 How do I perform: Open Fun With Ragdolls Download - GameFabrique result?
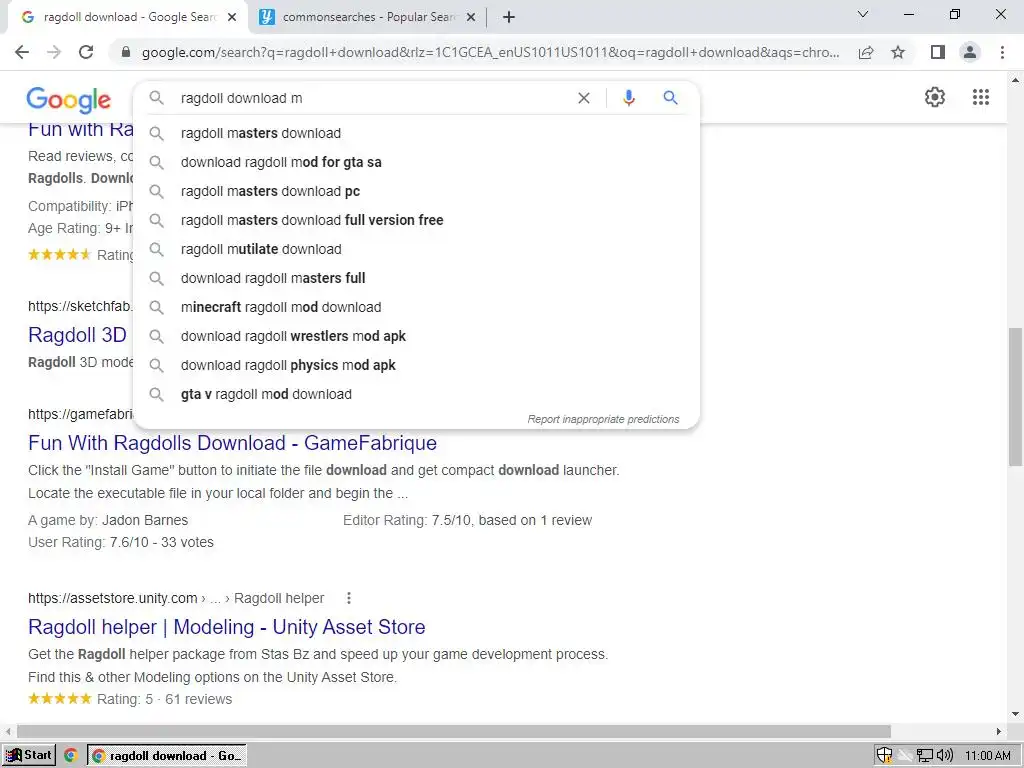232,443
